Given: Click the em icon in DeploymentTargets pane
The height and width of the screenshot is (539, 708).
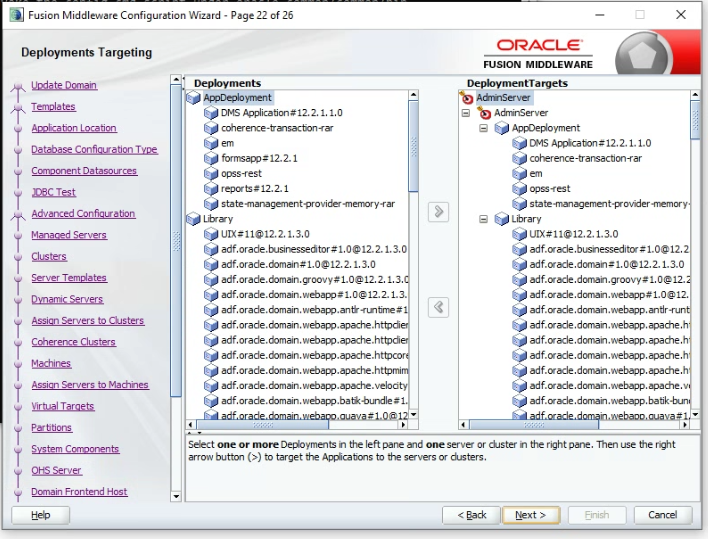Looking at the screenshot, I should tap(519, 173).
